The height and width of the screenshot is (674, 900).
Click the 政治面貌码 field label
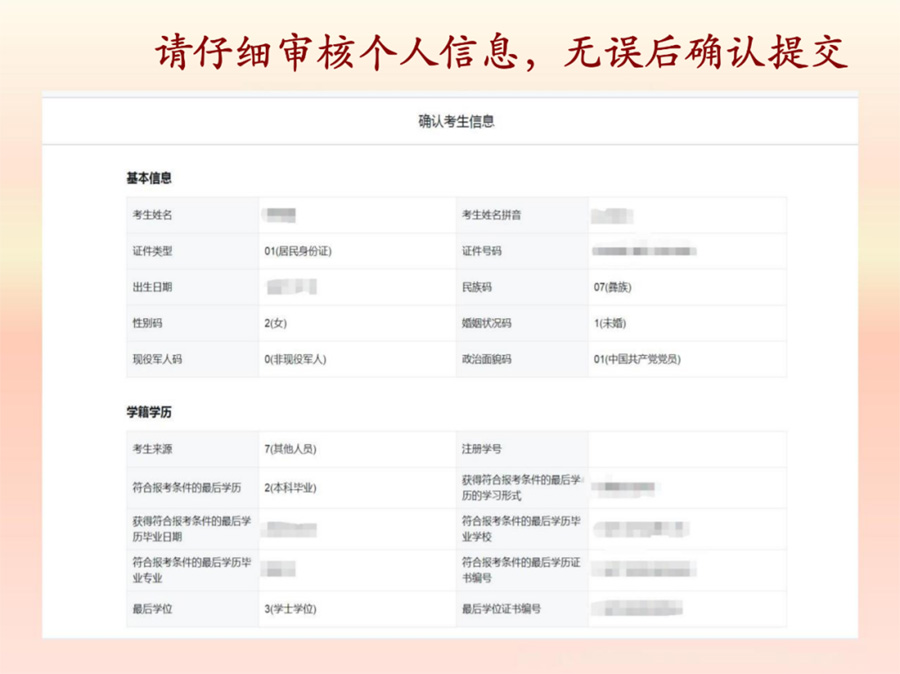486,359
